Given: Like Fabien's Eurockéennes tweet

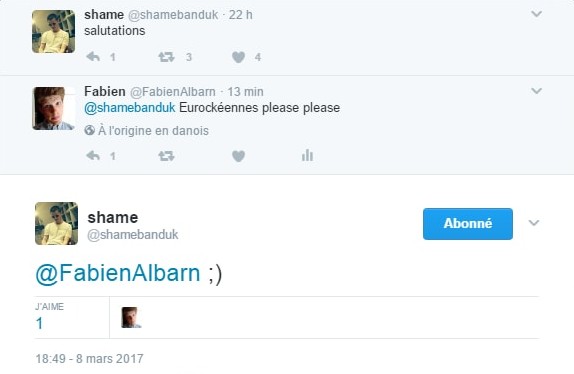Looking at the screenshot, I should (238, 156).
